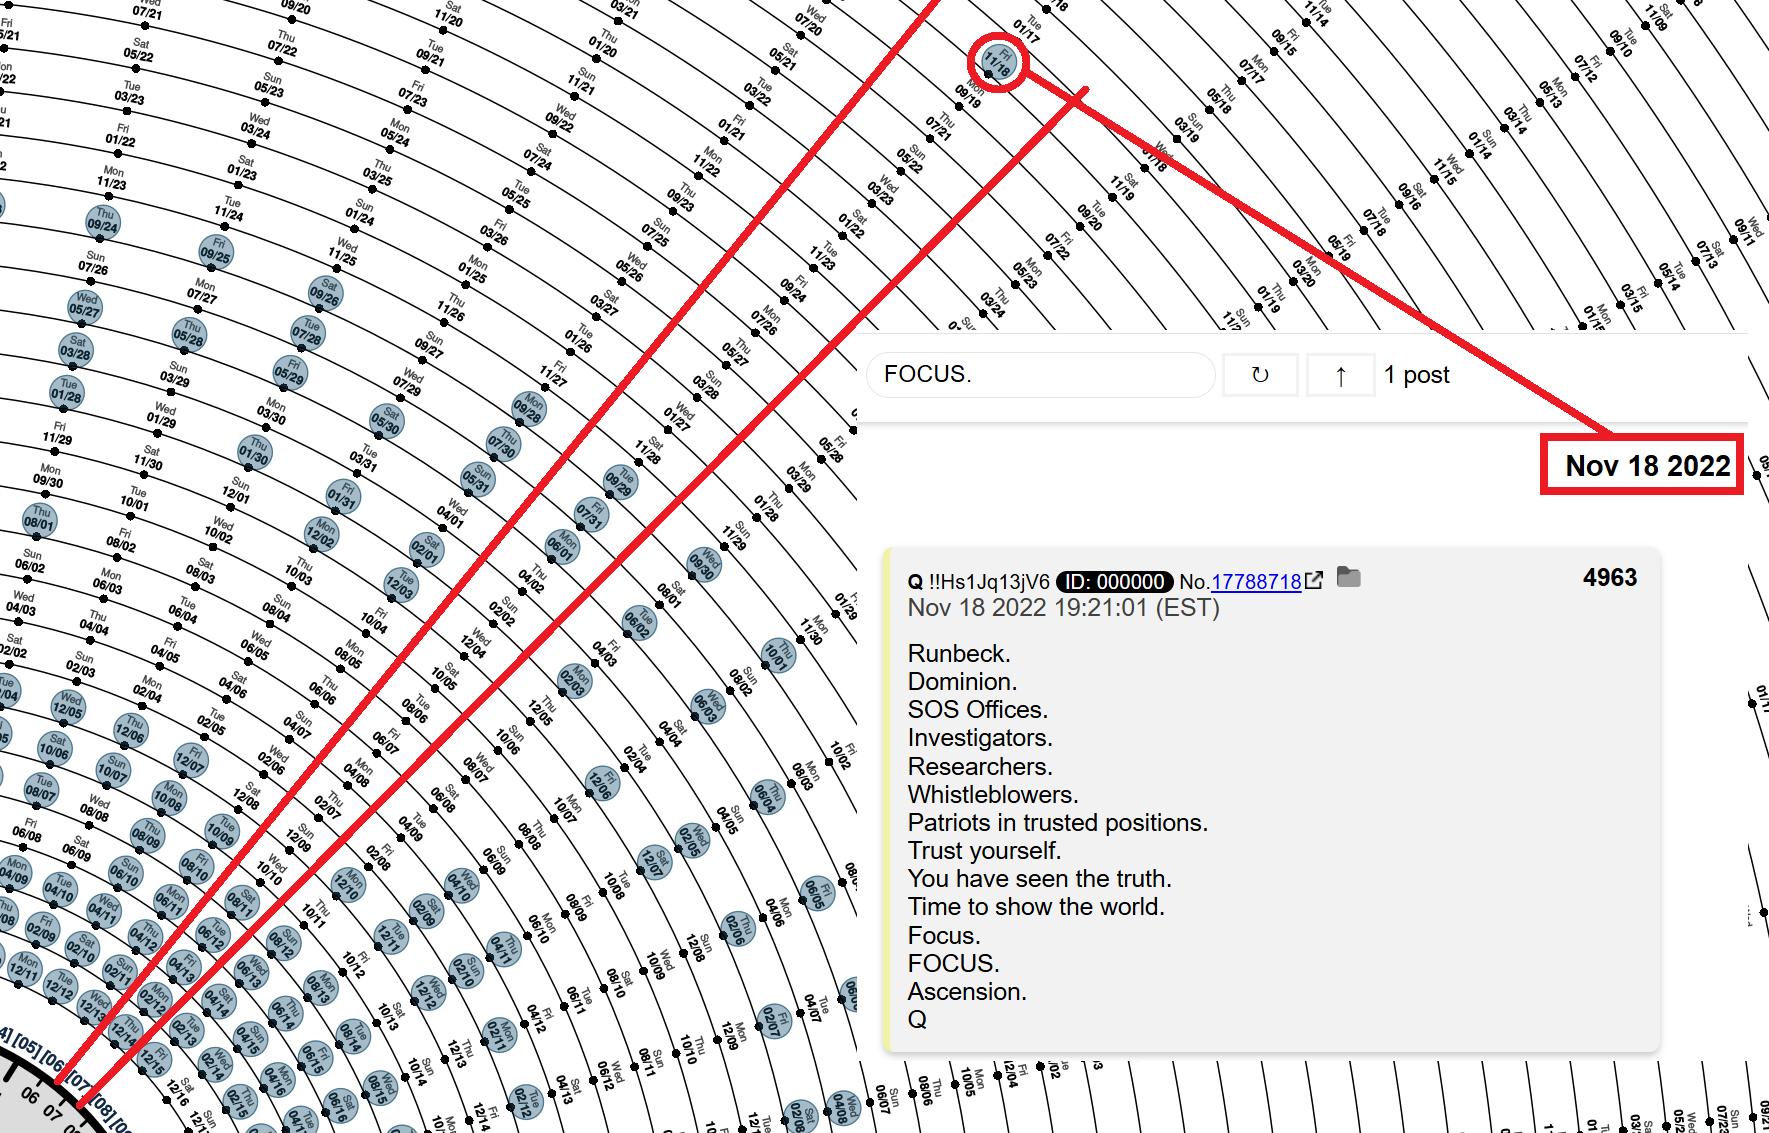This screenshot has height=1133, width=1769.
Task: Select the Thu 12/06 highlighted marker
Action: [x=130, y=731]
